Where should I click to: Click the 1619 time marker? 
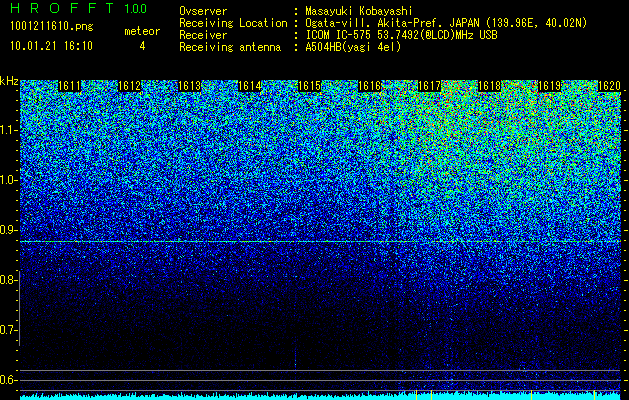point(549,86)
